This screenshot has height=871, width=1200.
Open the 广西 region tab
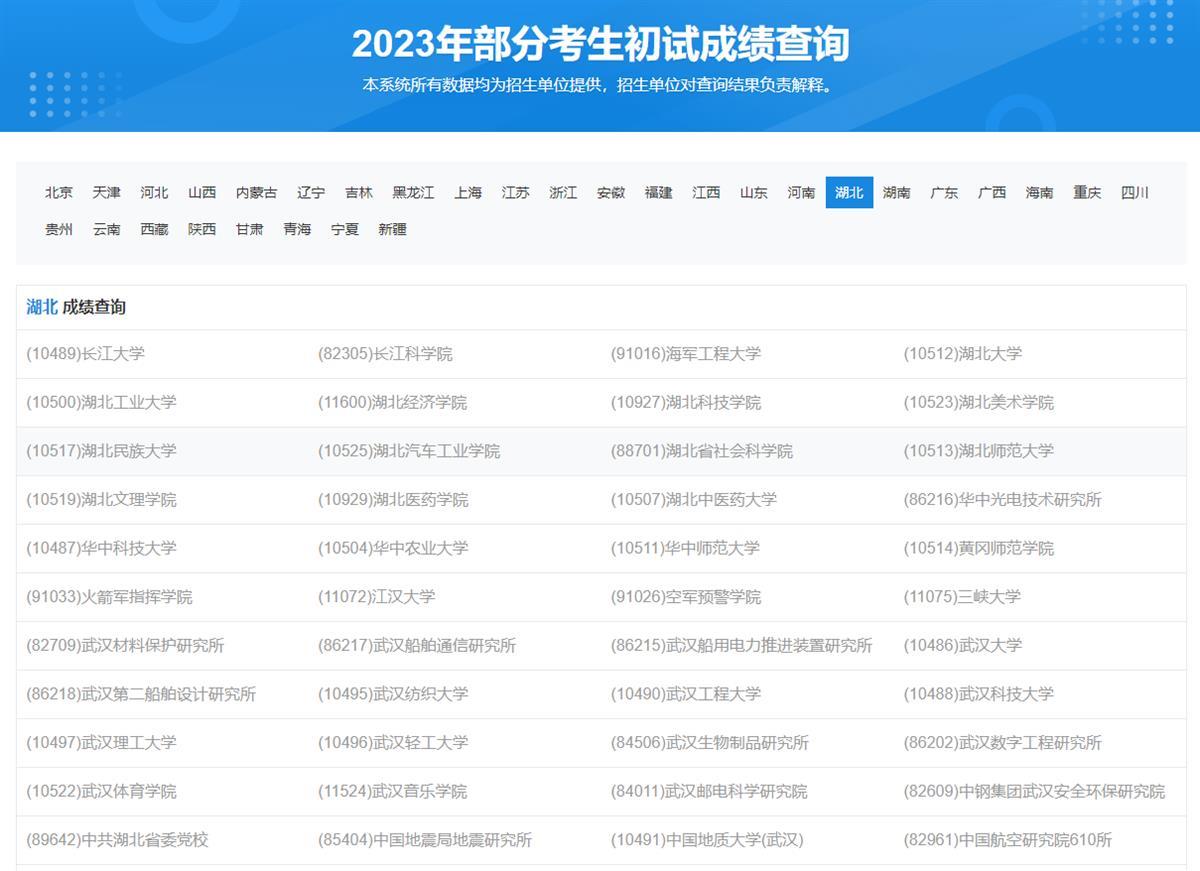click(x=993, y=193)
